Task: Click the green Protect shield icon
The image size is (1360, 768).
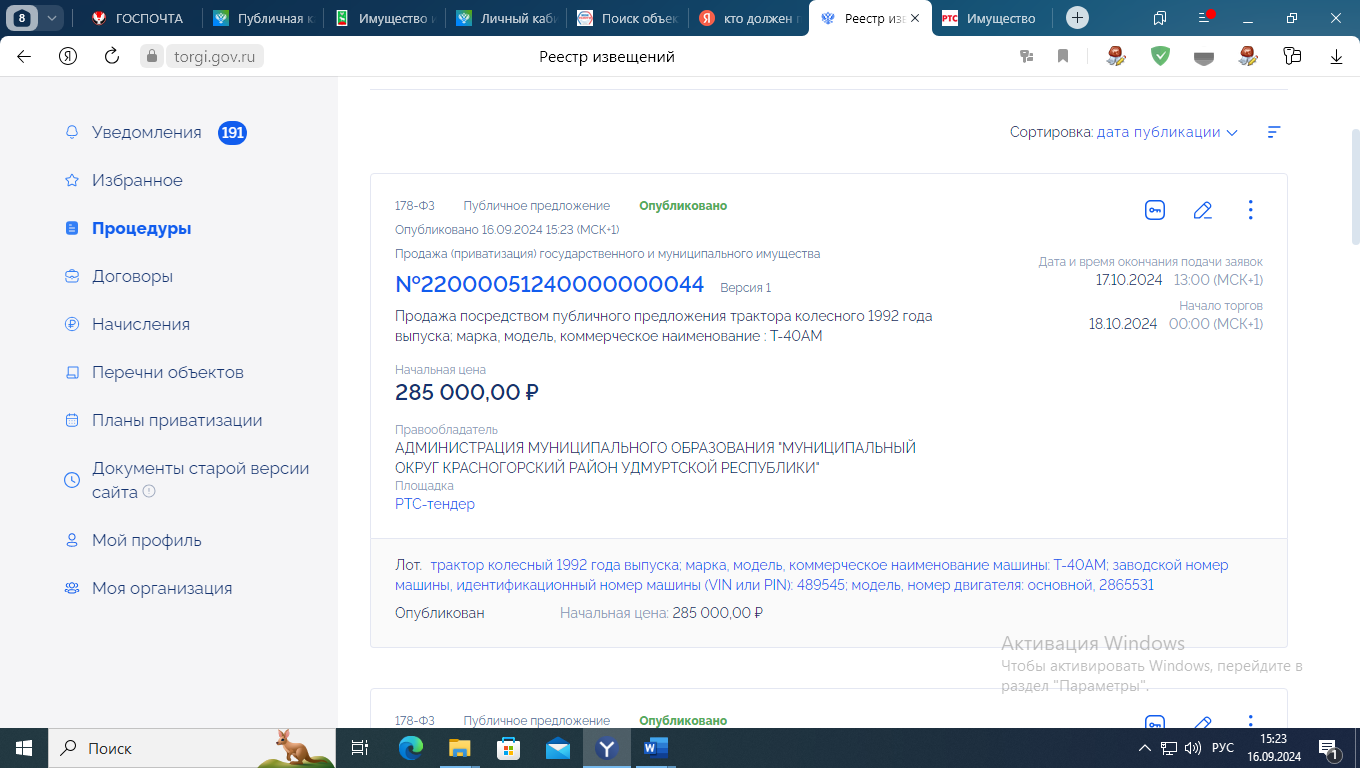Action: (1160, 57)
